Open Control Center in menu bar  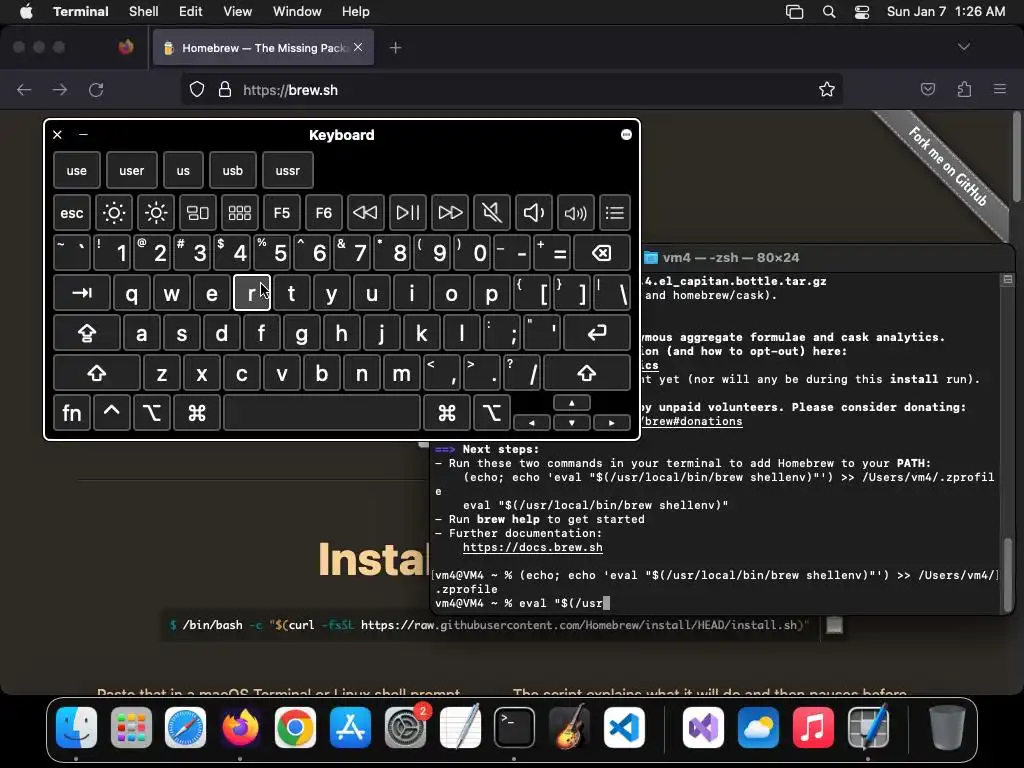[x=862, y=12]
